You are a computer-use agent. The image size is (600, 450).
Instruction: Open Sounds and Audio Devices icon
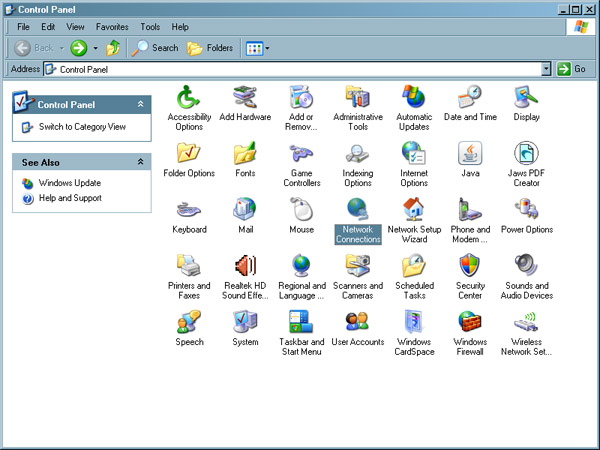click(527, 277)
